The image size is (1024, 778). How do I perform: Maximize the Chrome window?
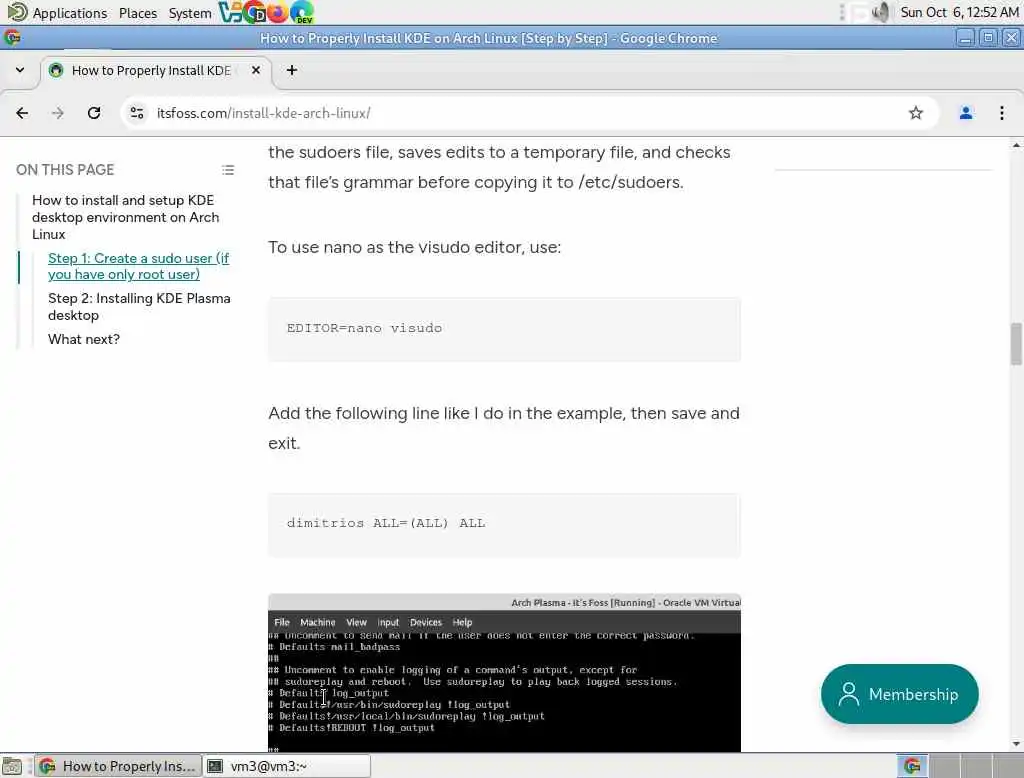(988, 38)
